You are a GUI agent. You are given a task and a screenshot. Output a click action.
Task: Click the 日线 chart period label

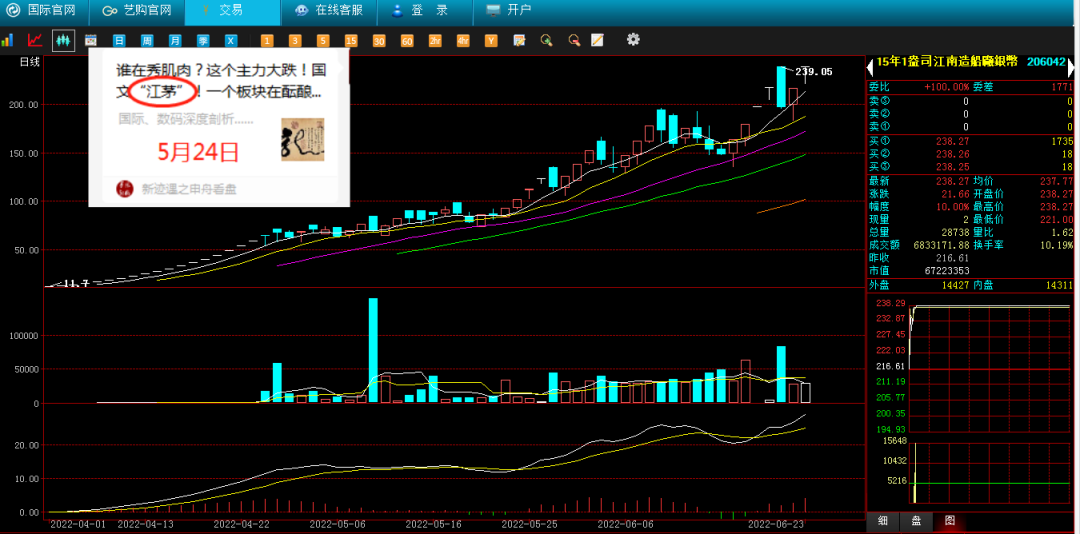coord(29,62)
